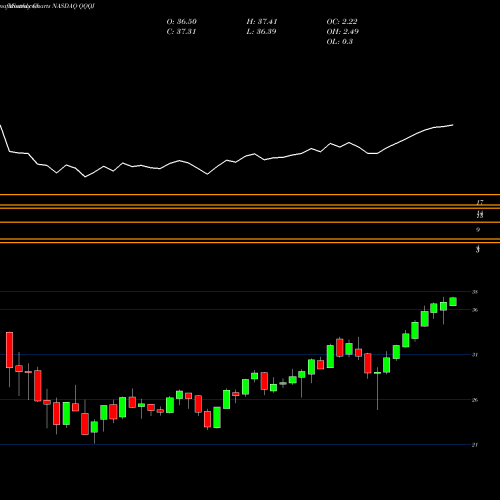Click the open price reading 'O: 36.50'
The width and height of the screenshot is (500, 500).
click(x=181, y=22)
